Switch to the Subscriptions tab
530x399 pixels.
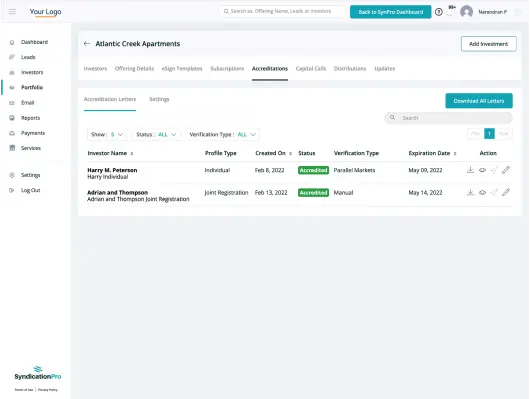coord(227,69)
